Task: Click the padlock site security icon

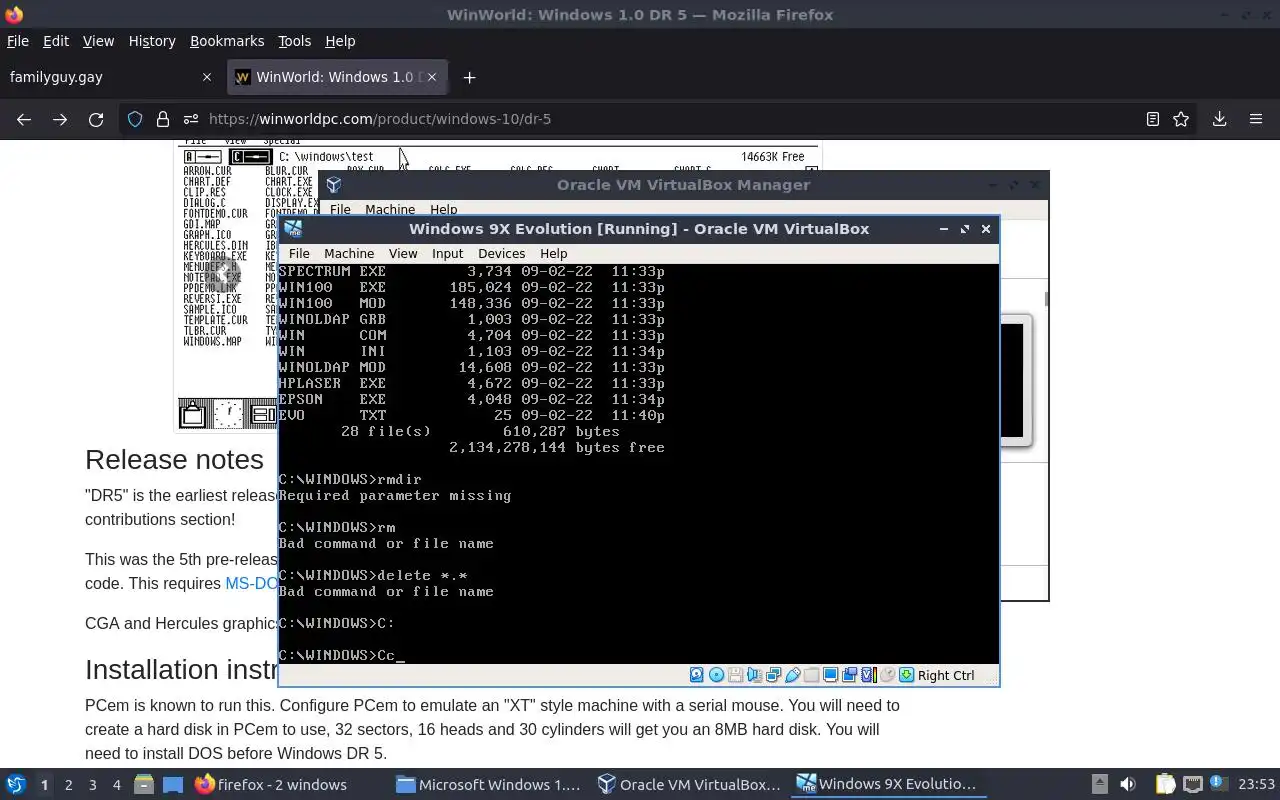Action: [162, 119]
